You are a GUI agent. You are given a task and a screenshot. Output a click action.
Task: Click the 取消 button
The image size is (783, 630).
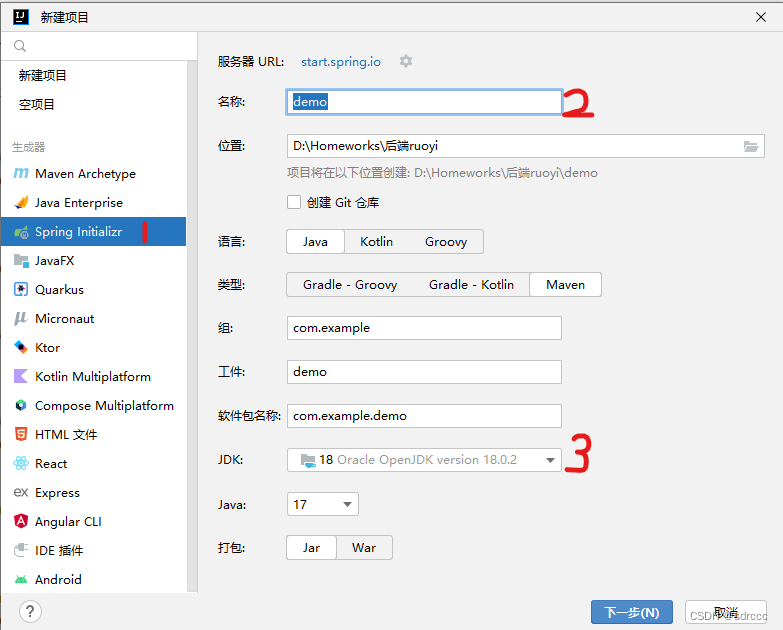[x=726, y=612]
